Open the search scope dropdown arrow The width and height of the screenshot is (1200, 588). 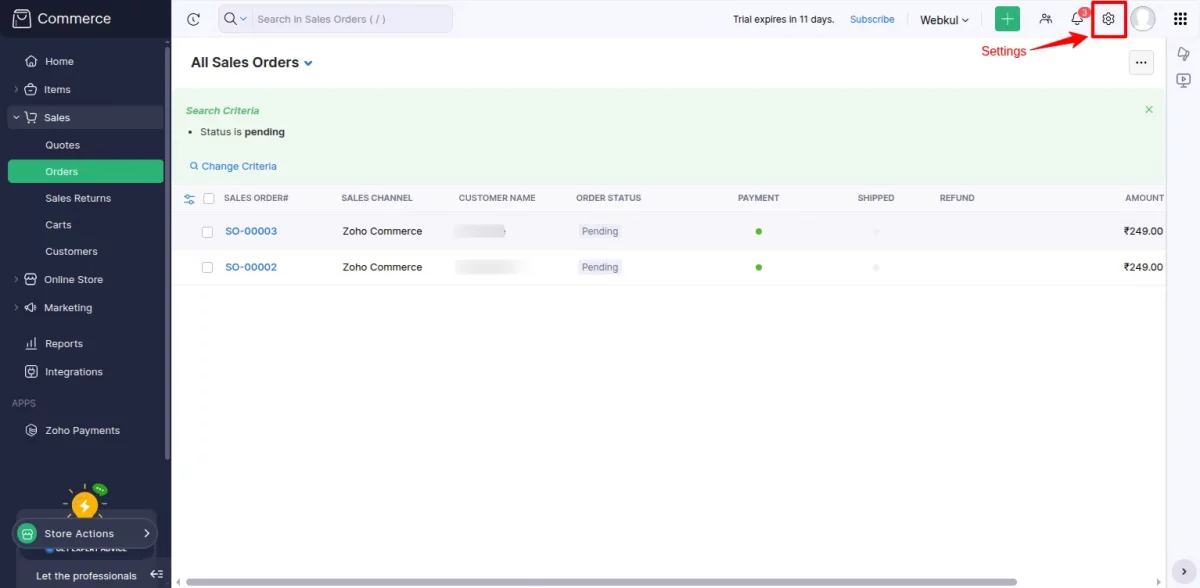[243, 19]
